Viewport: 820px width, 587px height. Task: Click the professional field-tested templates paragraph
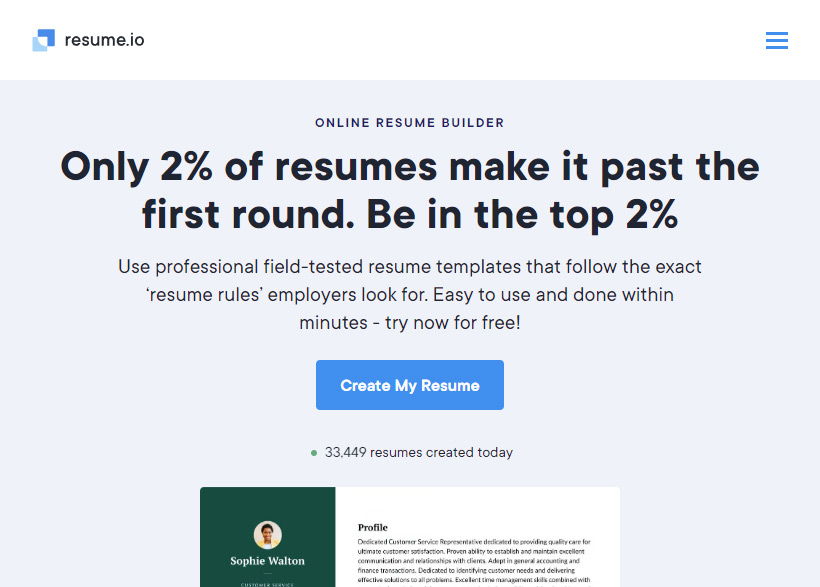coord(410,267)
